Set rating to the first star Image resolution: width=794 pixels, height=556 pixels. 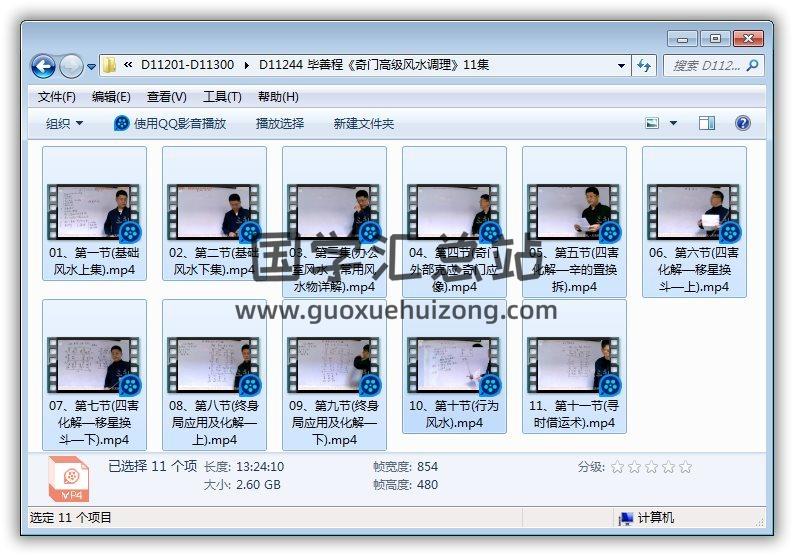pyautogui.click(x=617, y=467)
